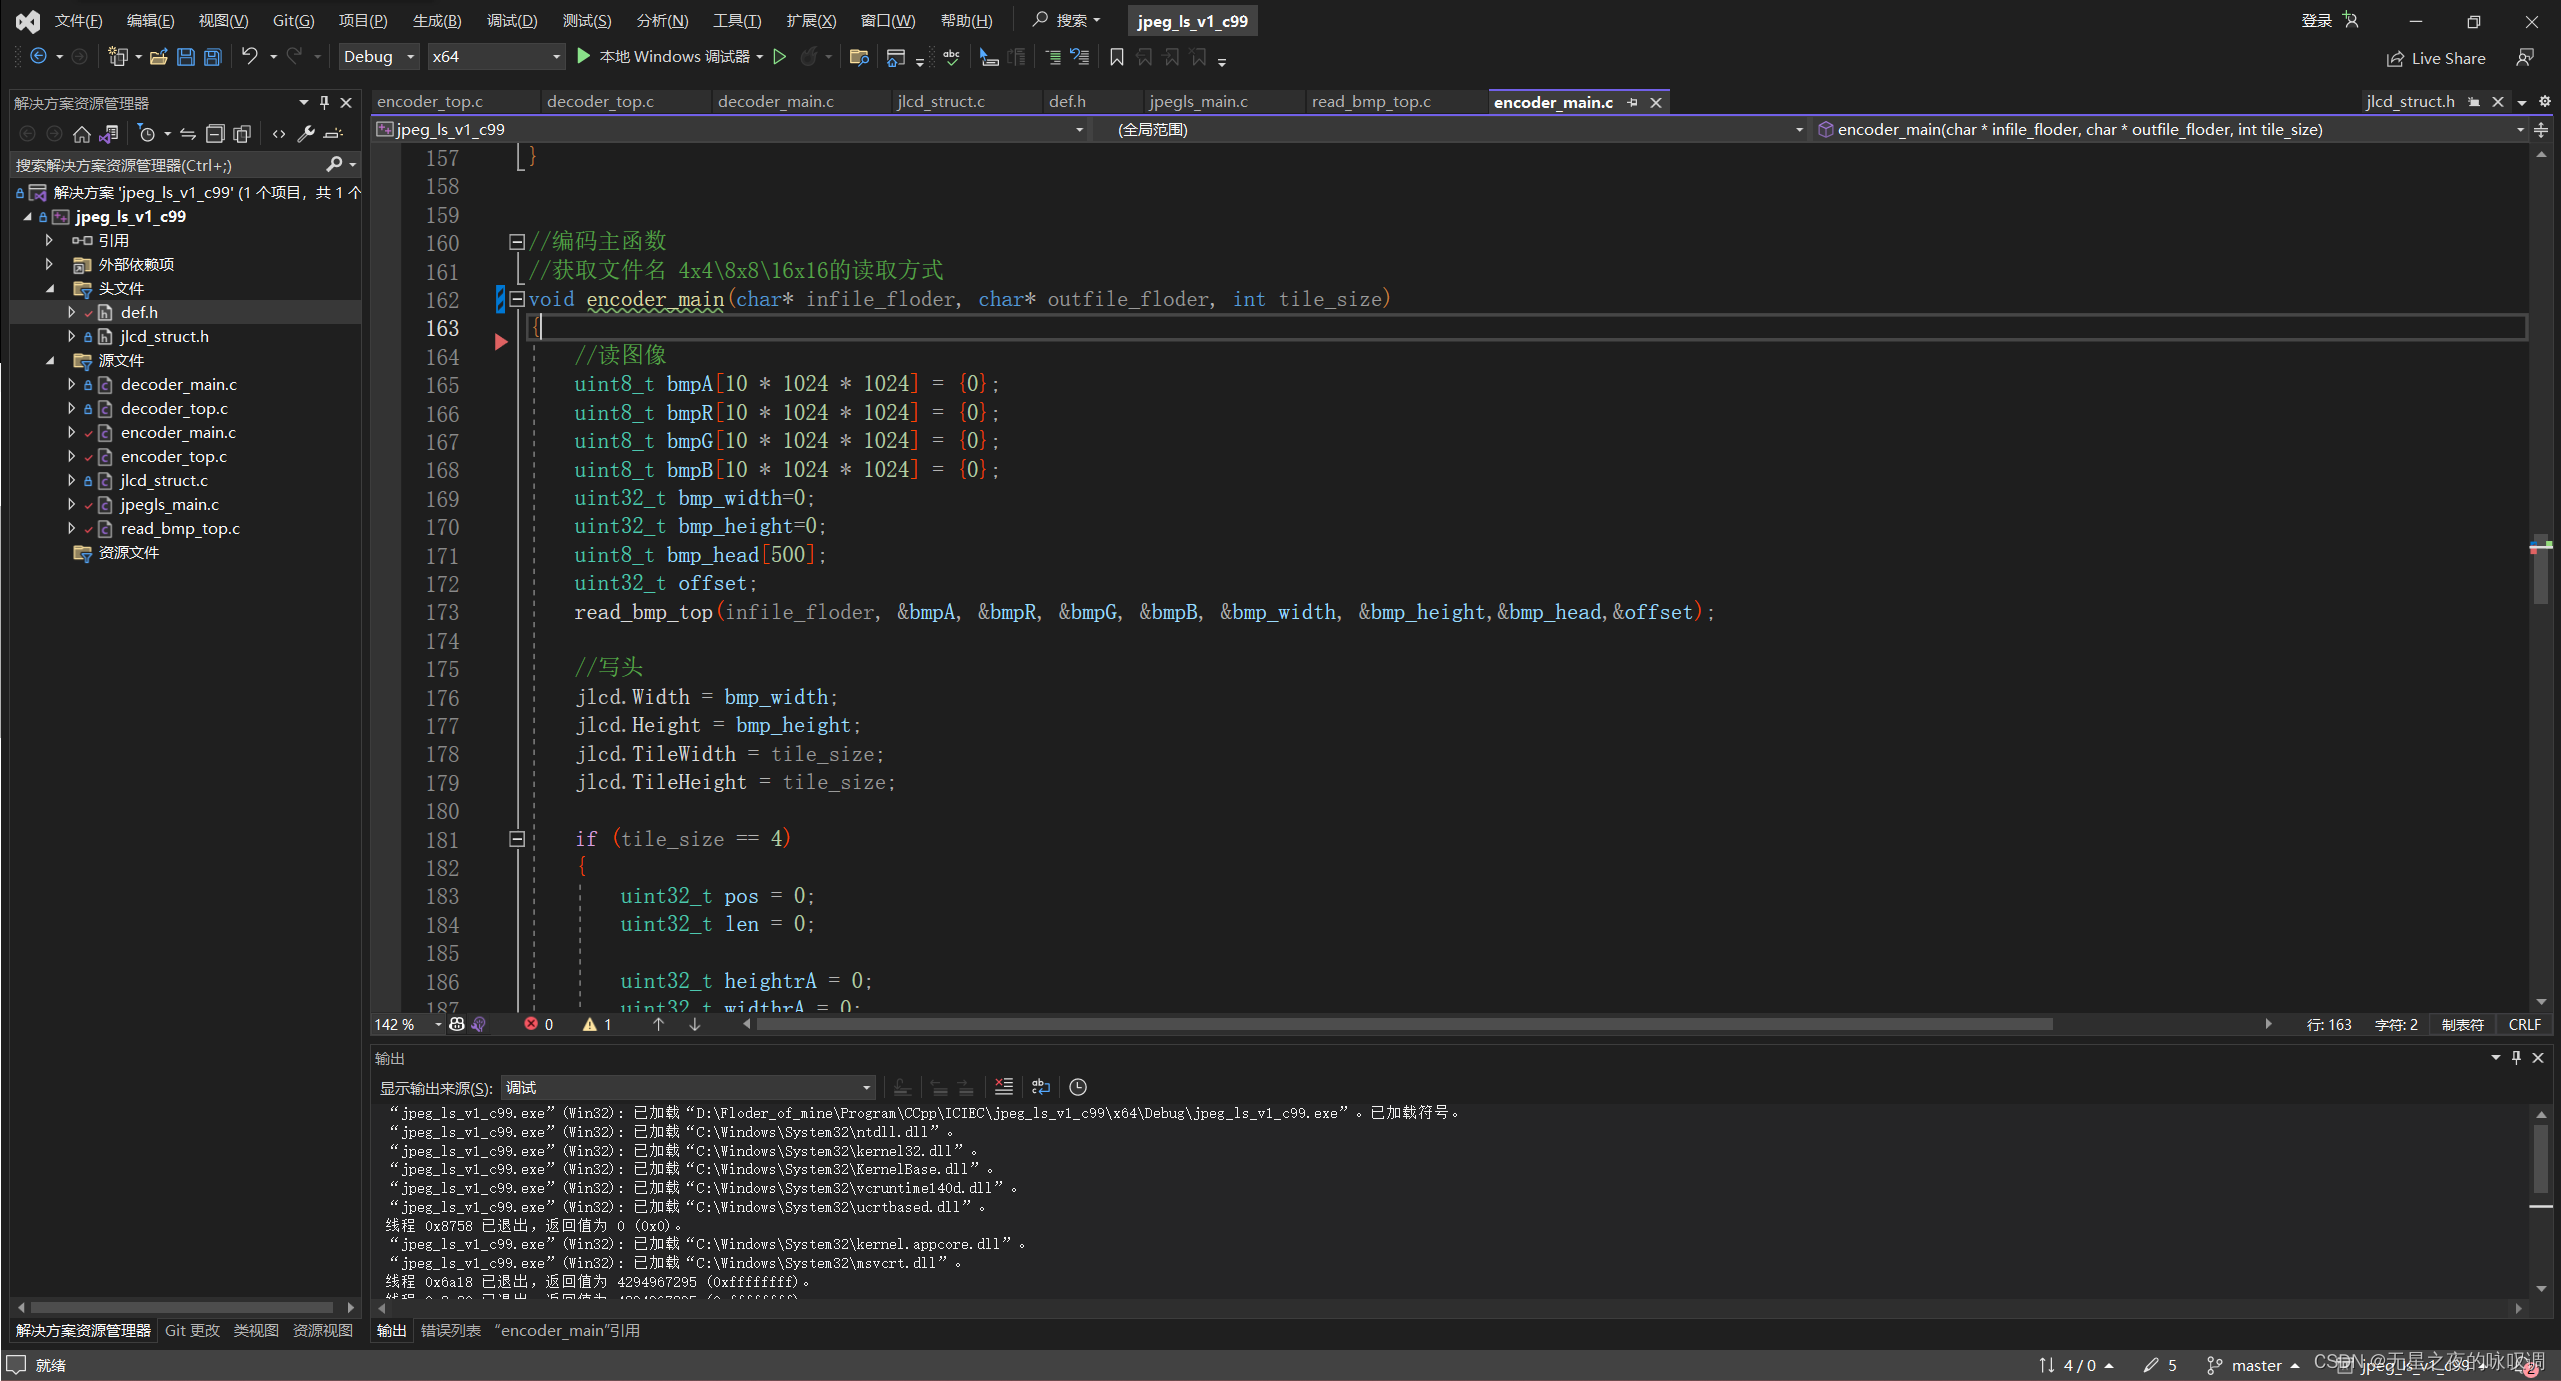The width and height of the screenshot is (2561, 1381).
Task: Click the error count indicator showing 0
Action: pyautogui.click(x=539, y=1024)
